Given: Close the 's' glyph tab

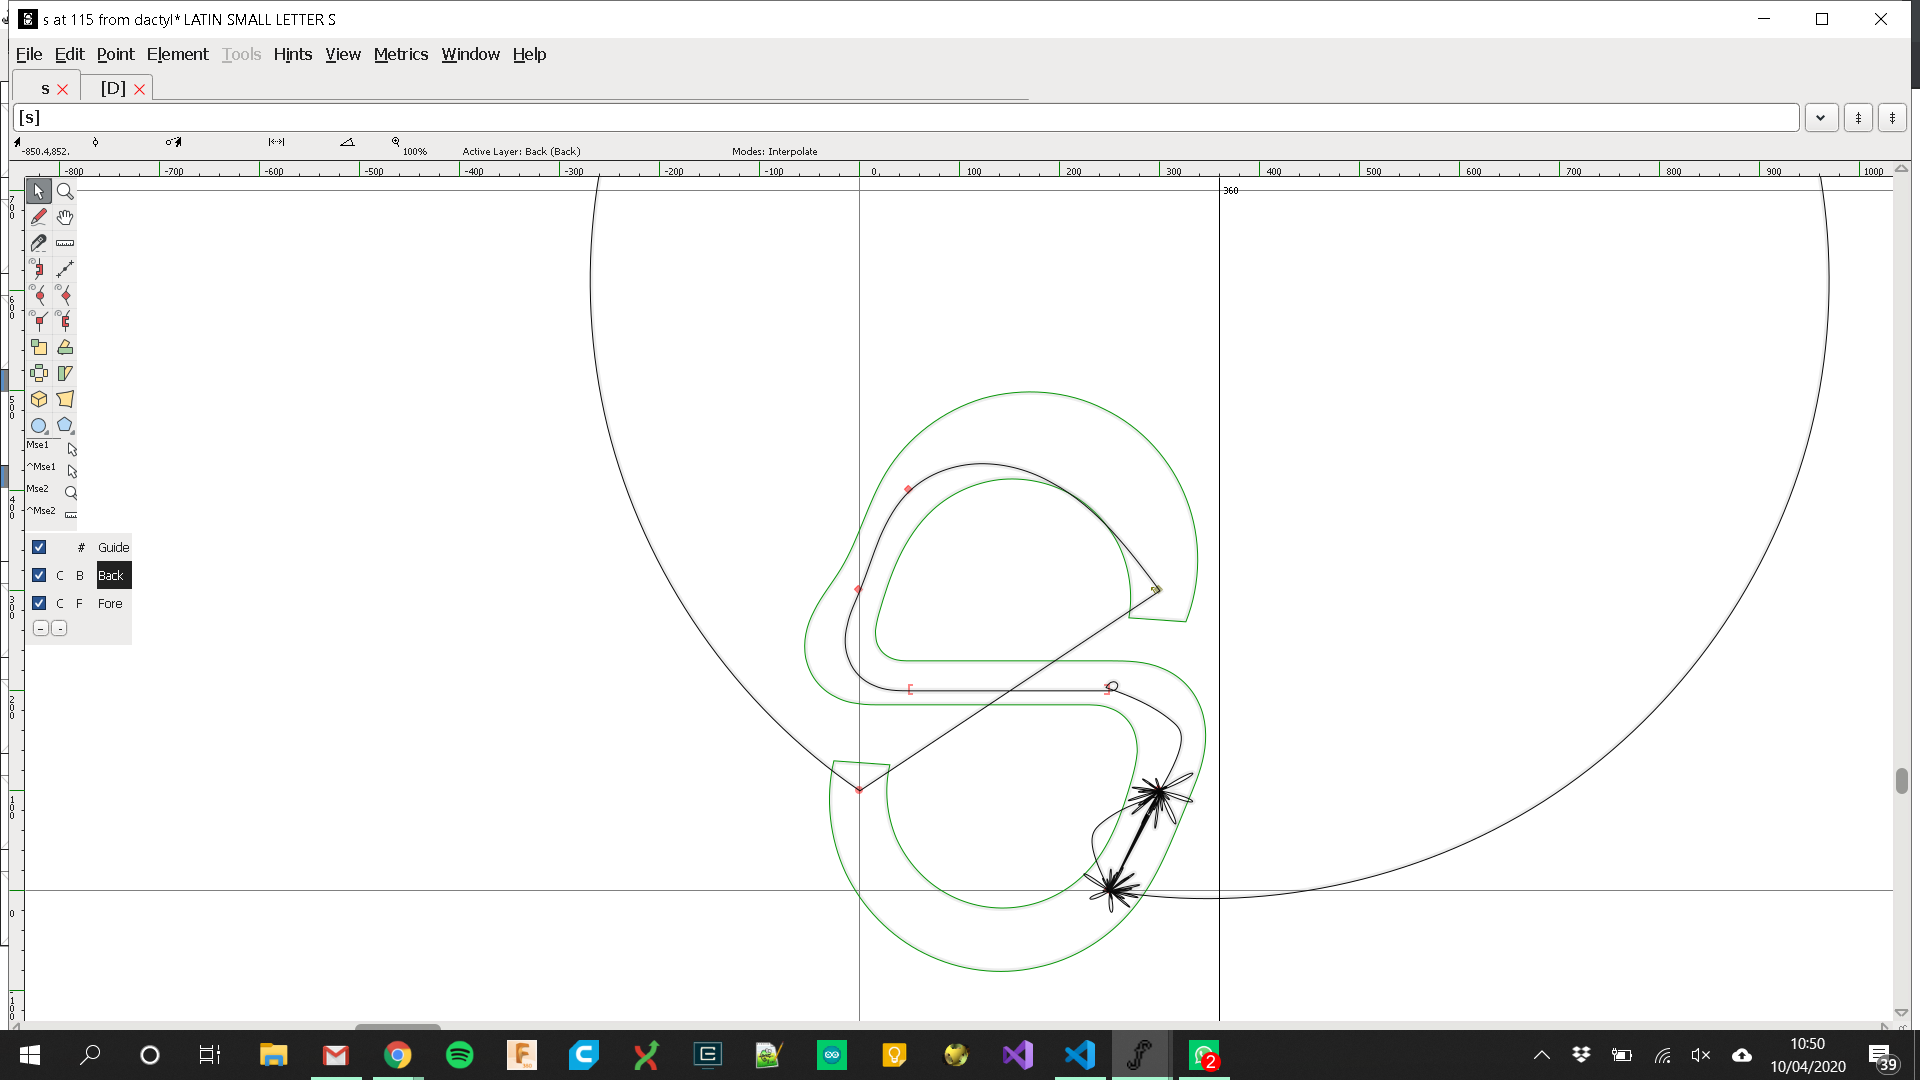Looking at the screenshot, I should coord(63,89).
